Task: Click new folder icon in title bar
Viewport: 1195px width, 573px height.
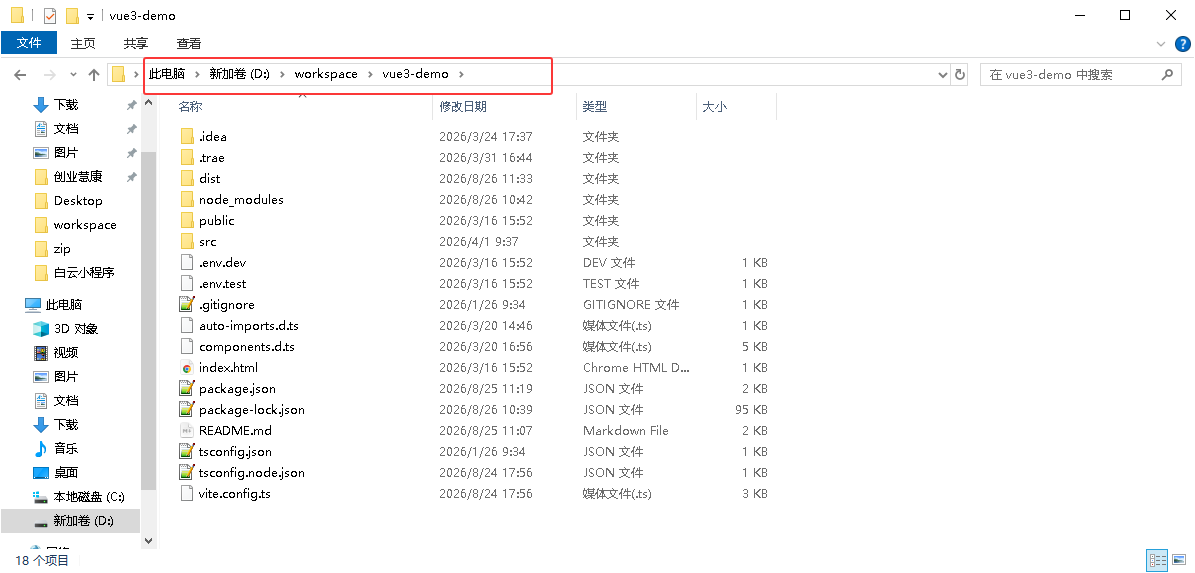Action: pos(72,15)
